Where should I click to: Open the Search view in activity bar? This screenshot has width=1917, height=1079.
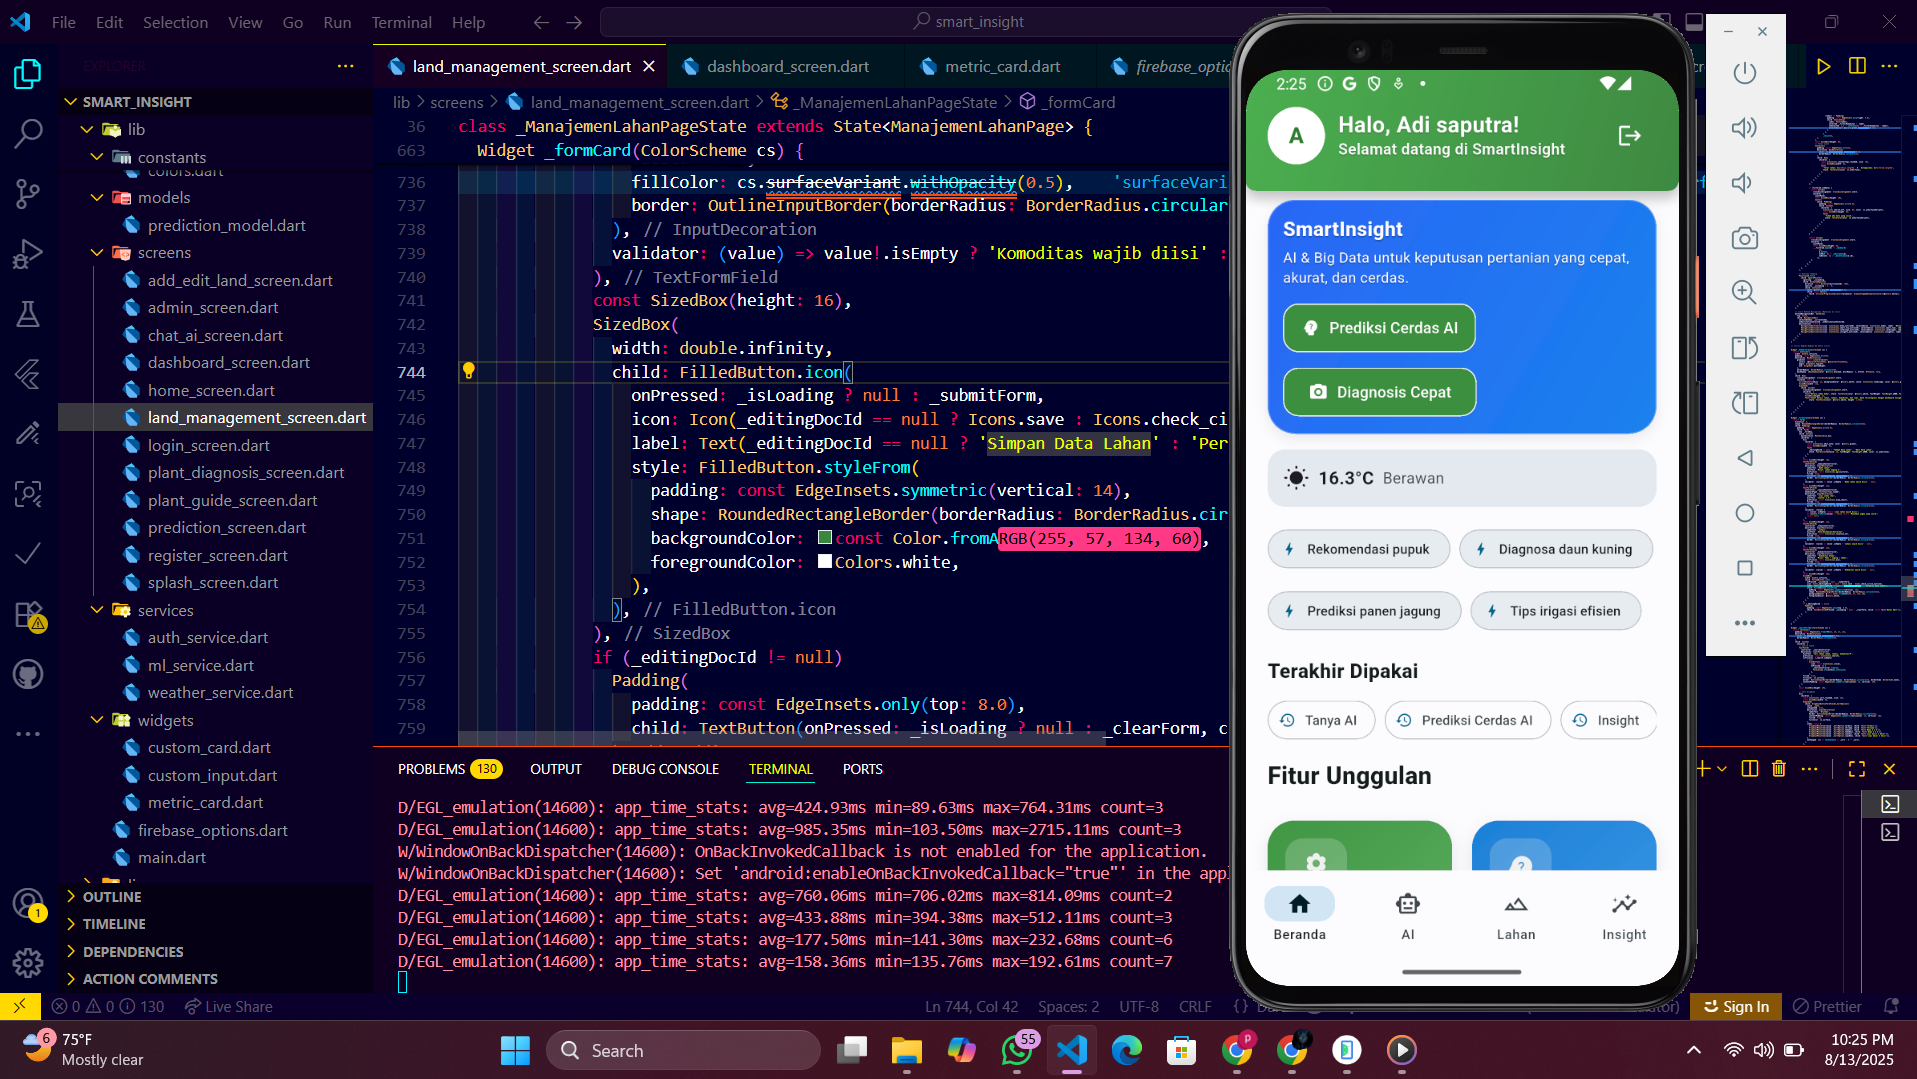pyautogui.click(x=28, y=133)
